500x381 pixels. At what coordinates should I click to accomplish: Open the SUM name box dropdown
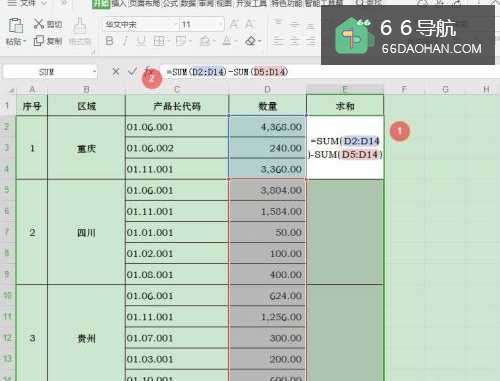tap(94, 71)
